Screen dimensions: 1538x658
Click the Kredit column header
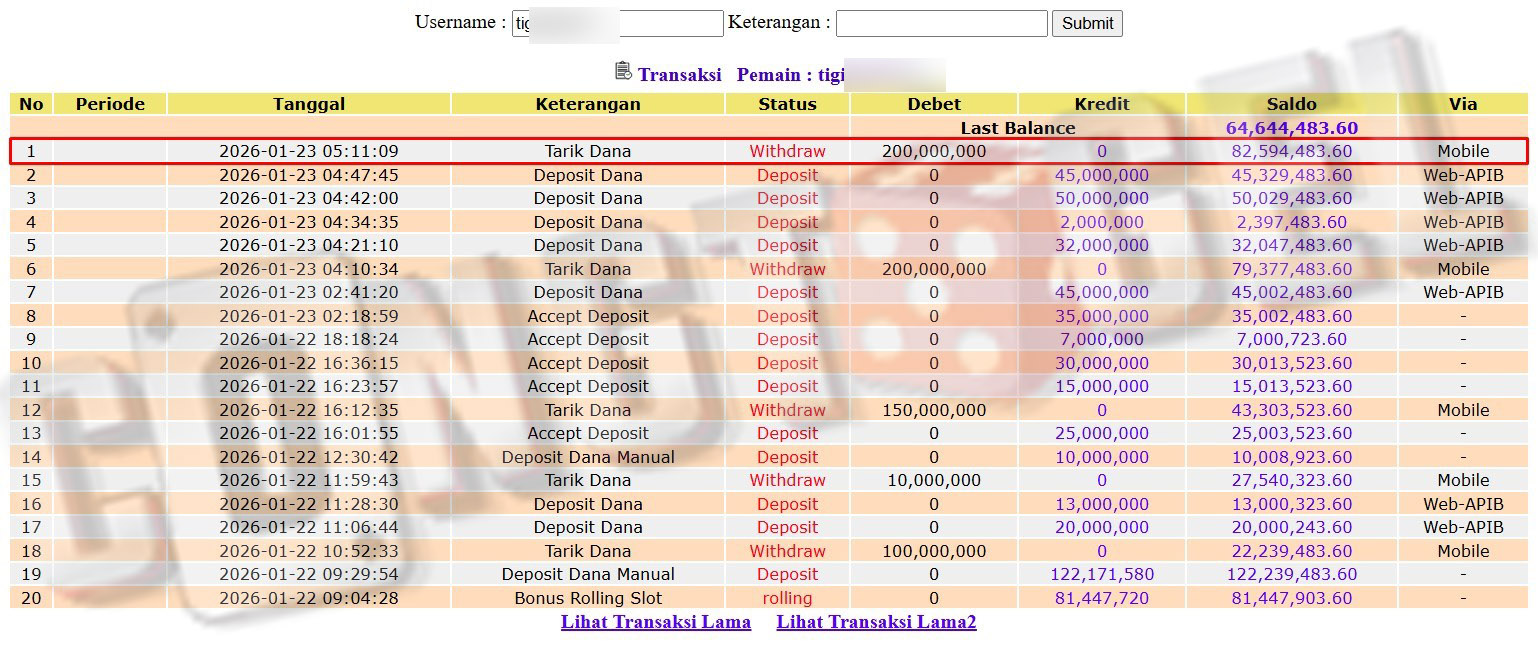(1101, 104)
